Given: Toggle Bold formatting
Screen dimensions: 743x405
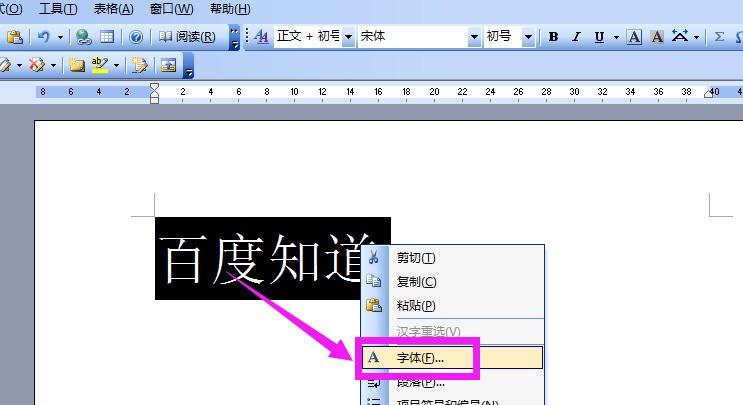Looking at the screenshot, I should click(553, 37).
